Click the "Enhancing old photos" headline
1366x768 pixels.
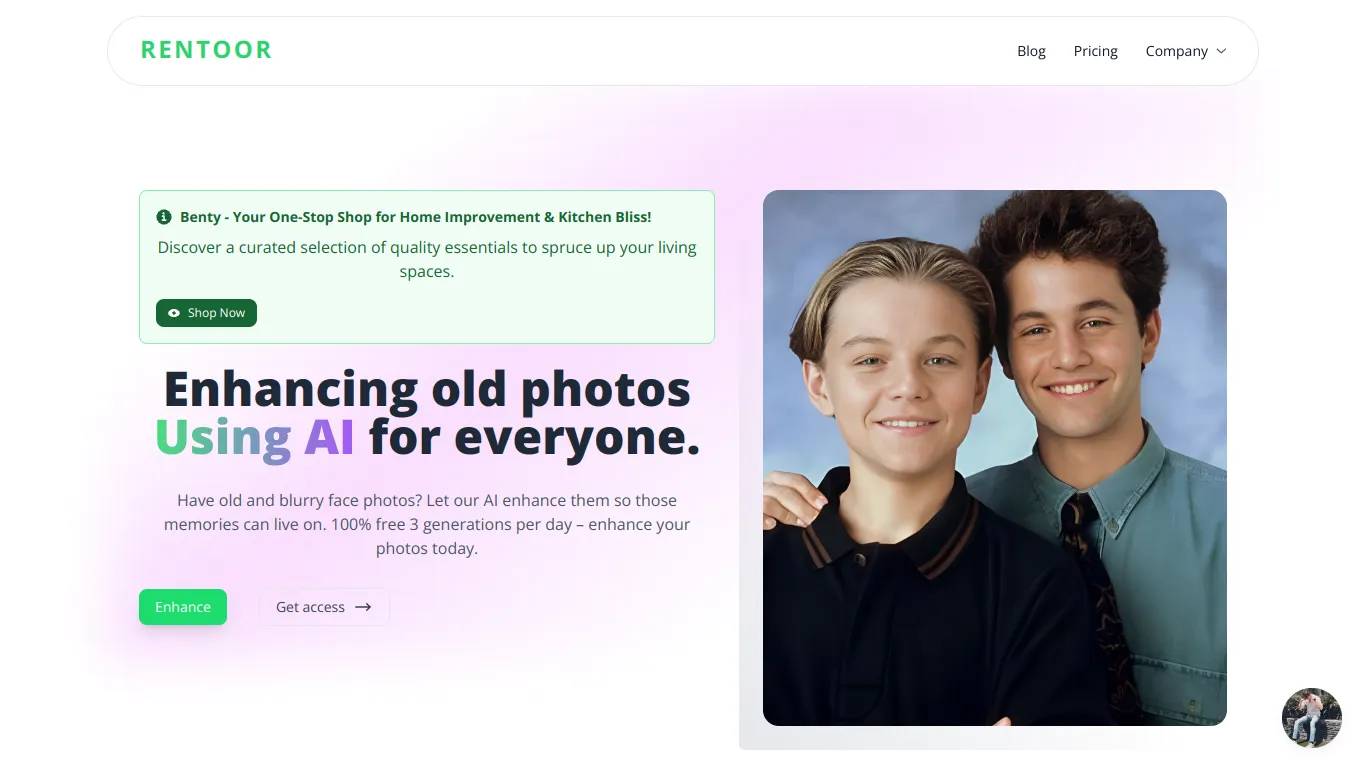point(427,389)
